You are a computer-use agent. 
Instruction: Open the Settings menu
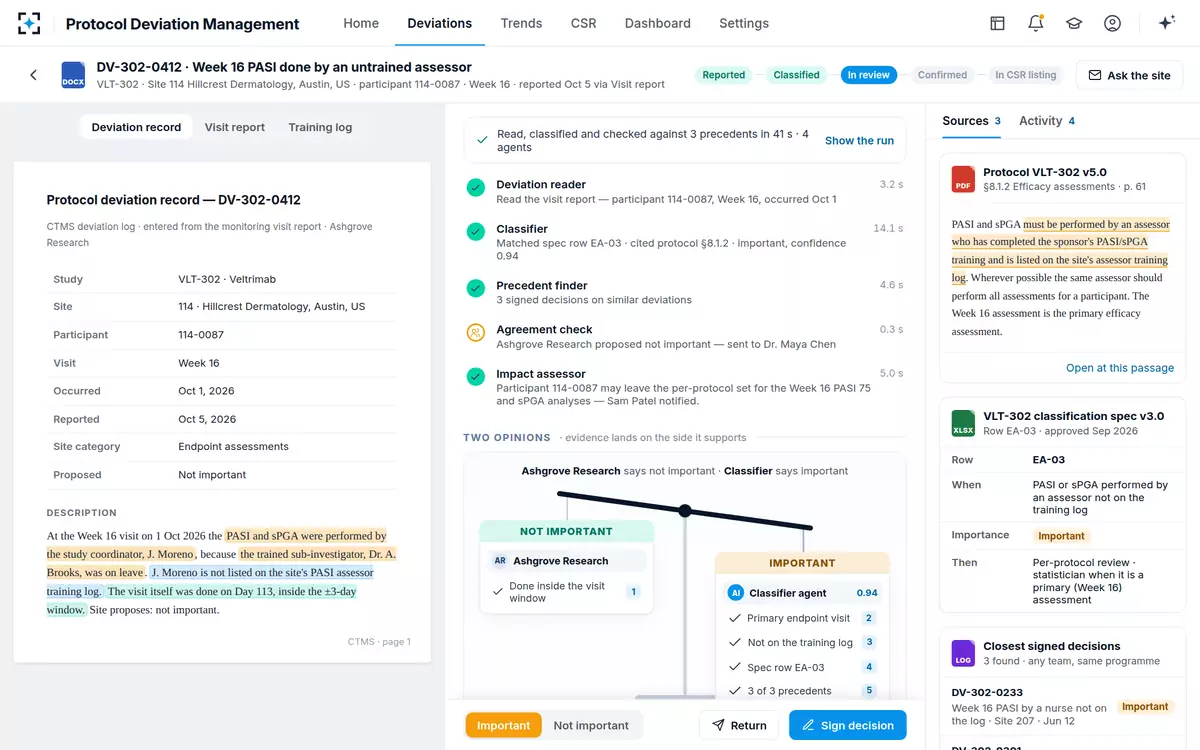(744, 23)
